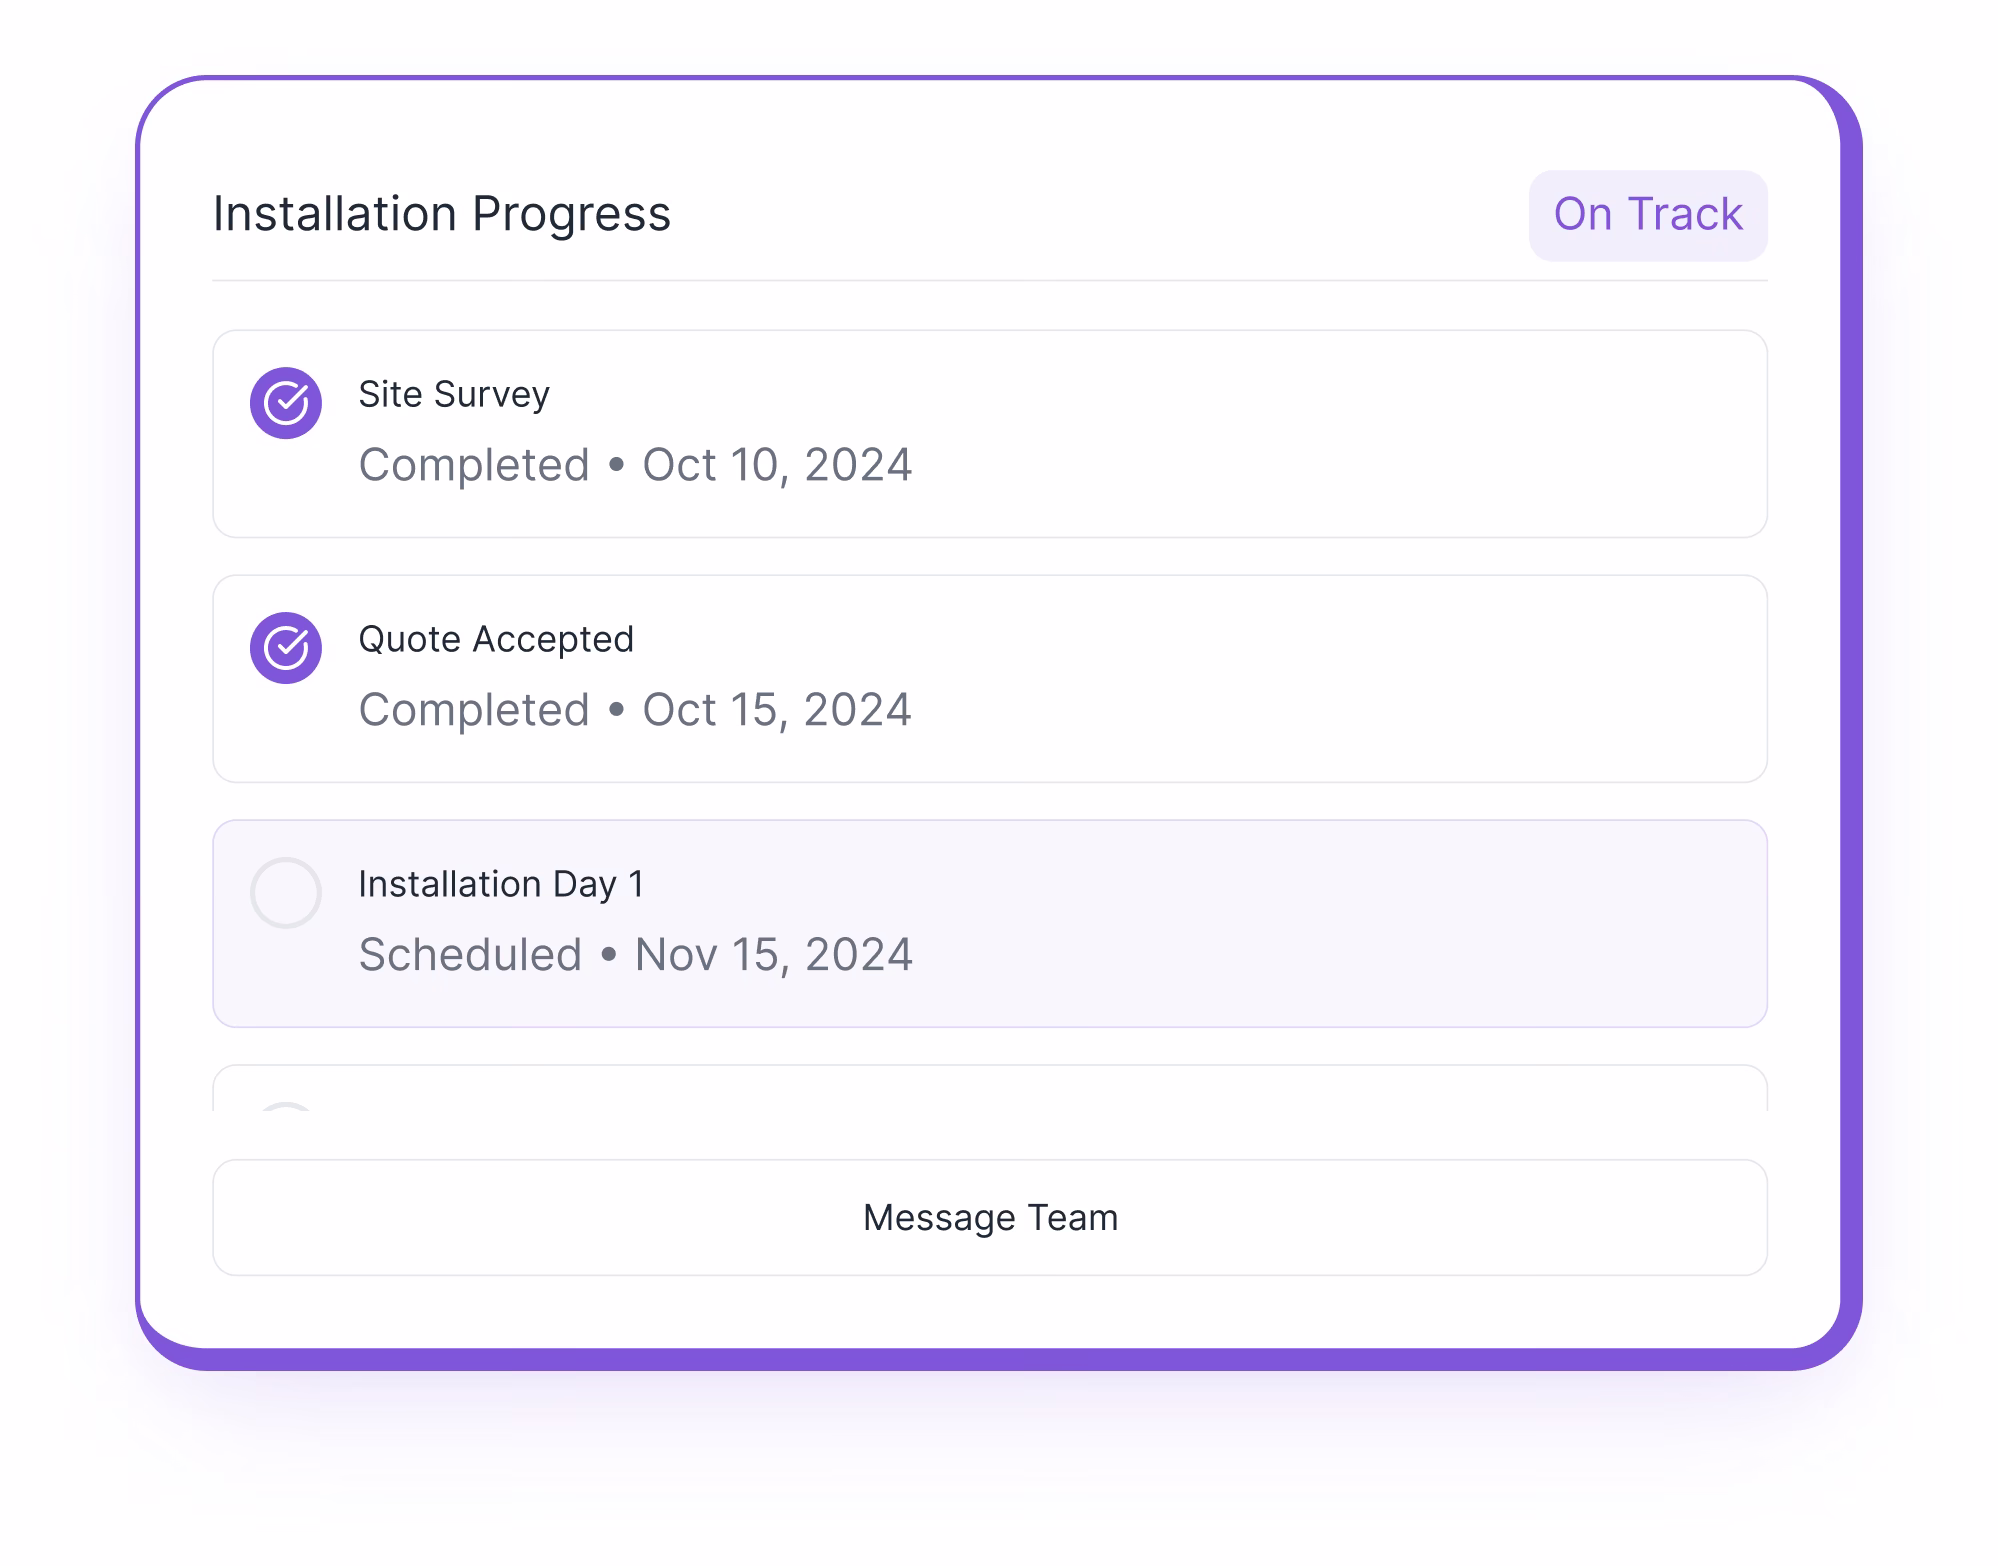The width and height of the screenshot is (1998, 1566).
Task: Click the purple check badge on the first milestone
Action: point(286,403)
